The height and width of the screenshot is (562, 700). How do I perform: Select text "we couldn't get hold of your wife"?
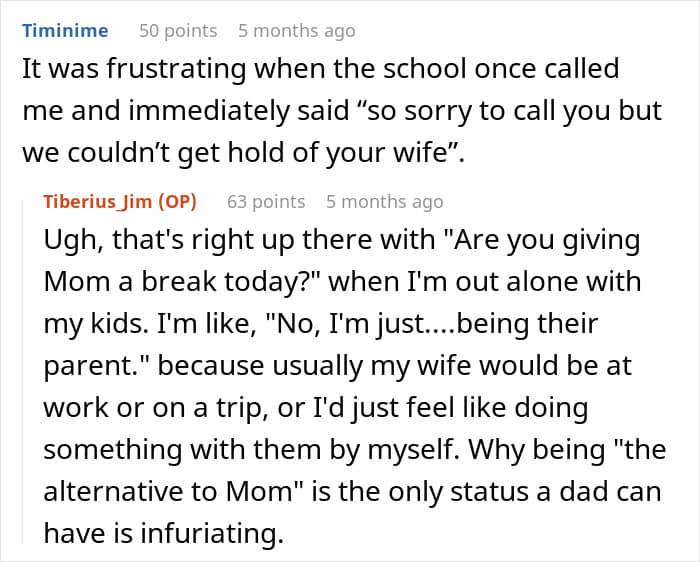pyautogui.click(x=235, y=153)
